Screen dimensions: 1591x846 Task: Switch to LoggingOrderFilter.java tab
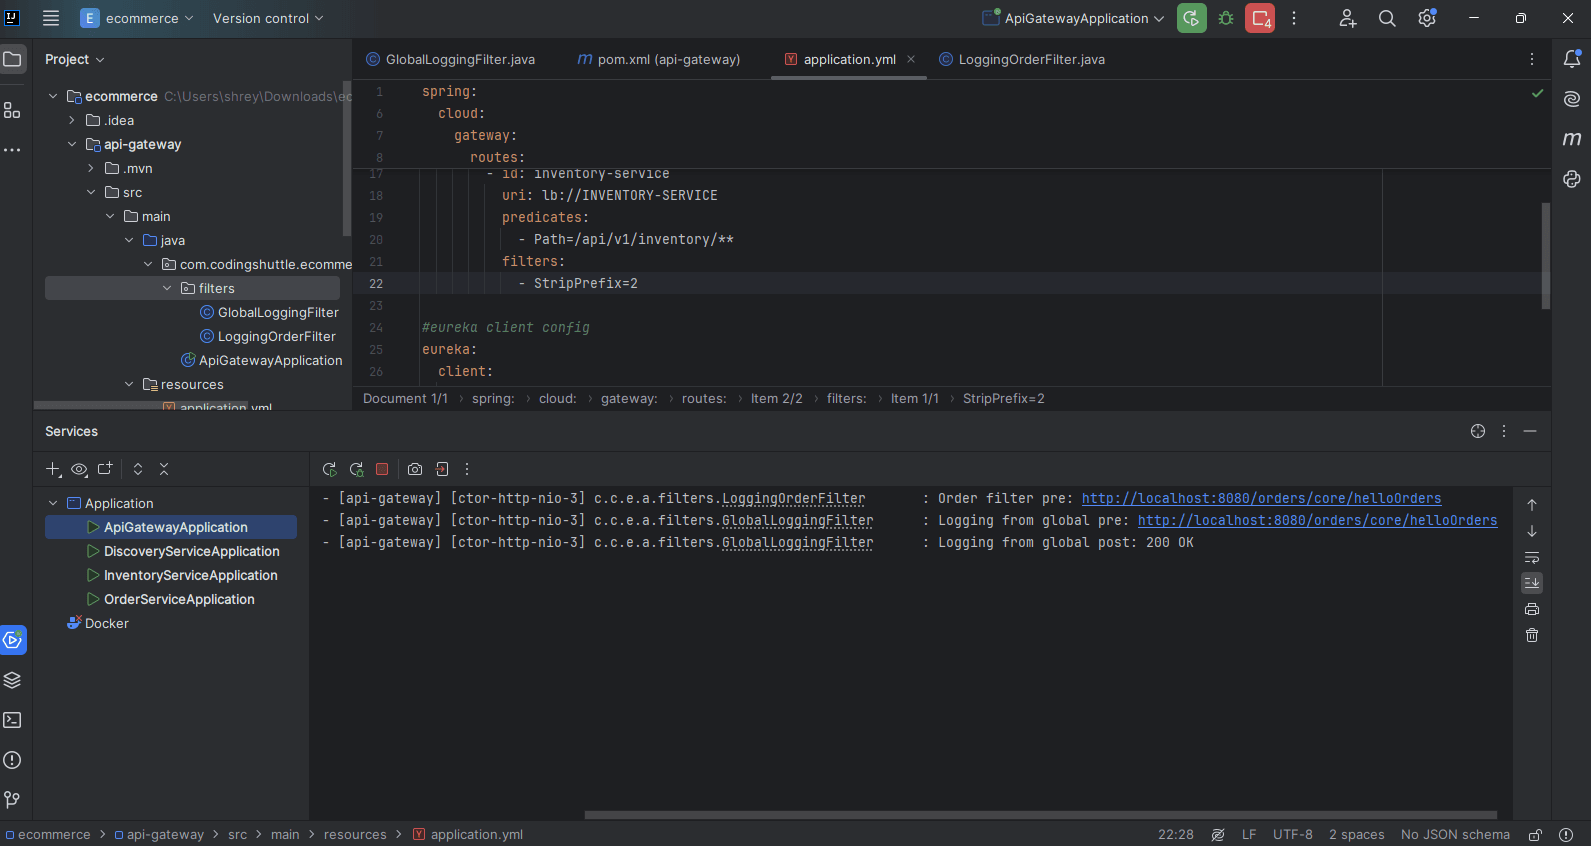[1022, 59]
